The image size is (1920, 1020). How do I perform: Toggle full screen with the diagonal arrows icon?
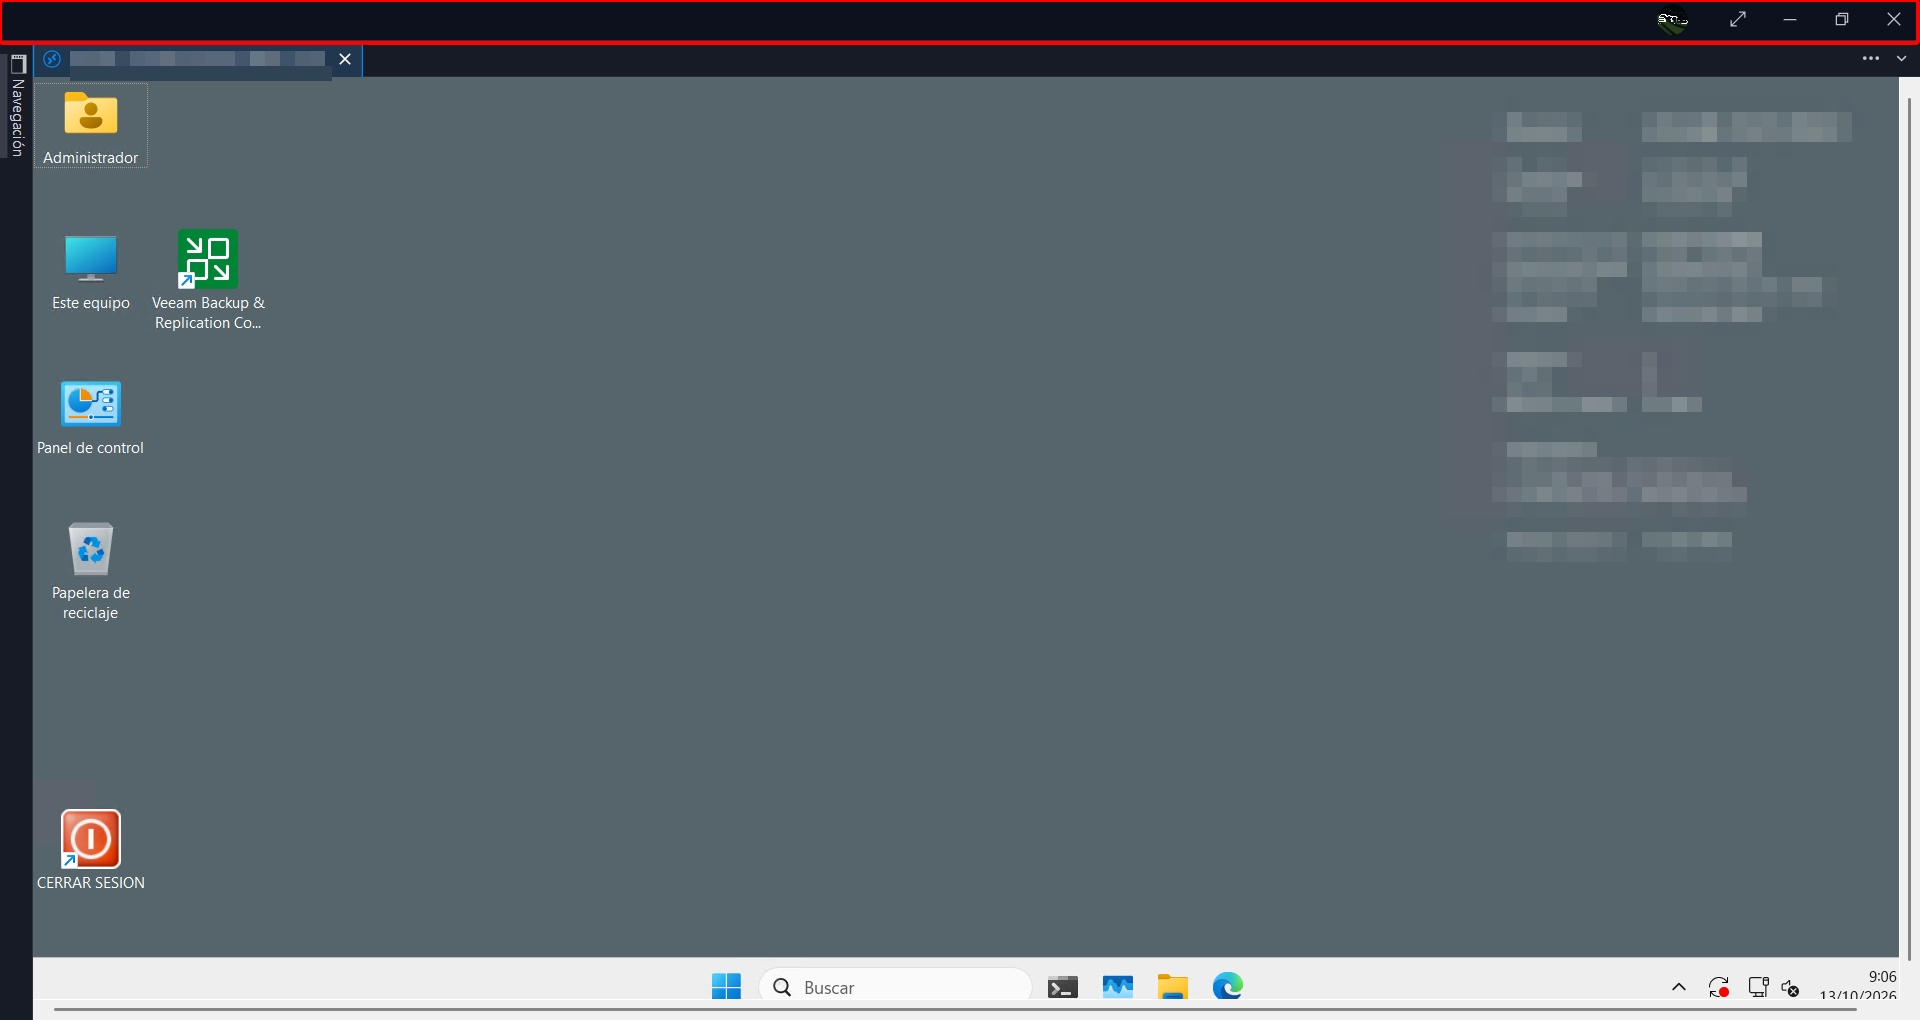coord(1738,19)
